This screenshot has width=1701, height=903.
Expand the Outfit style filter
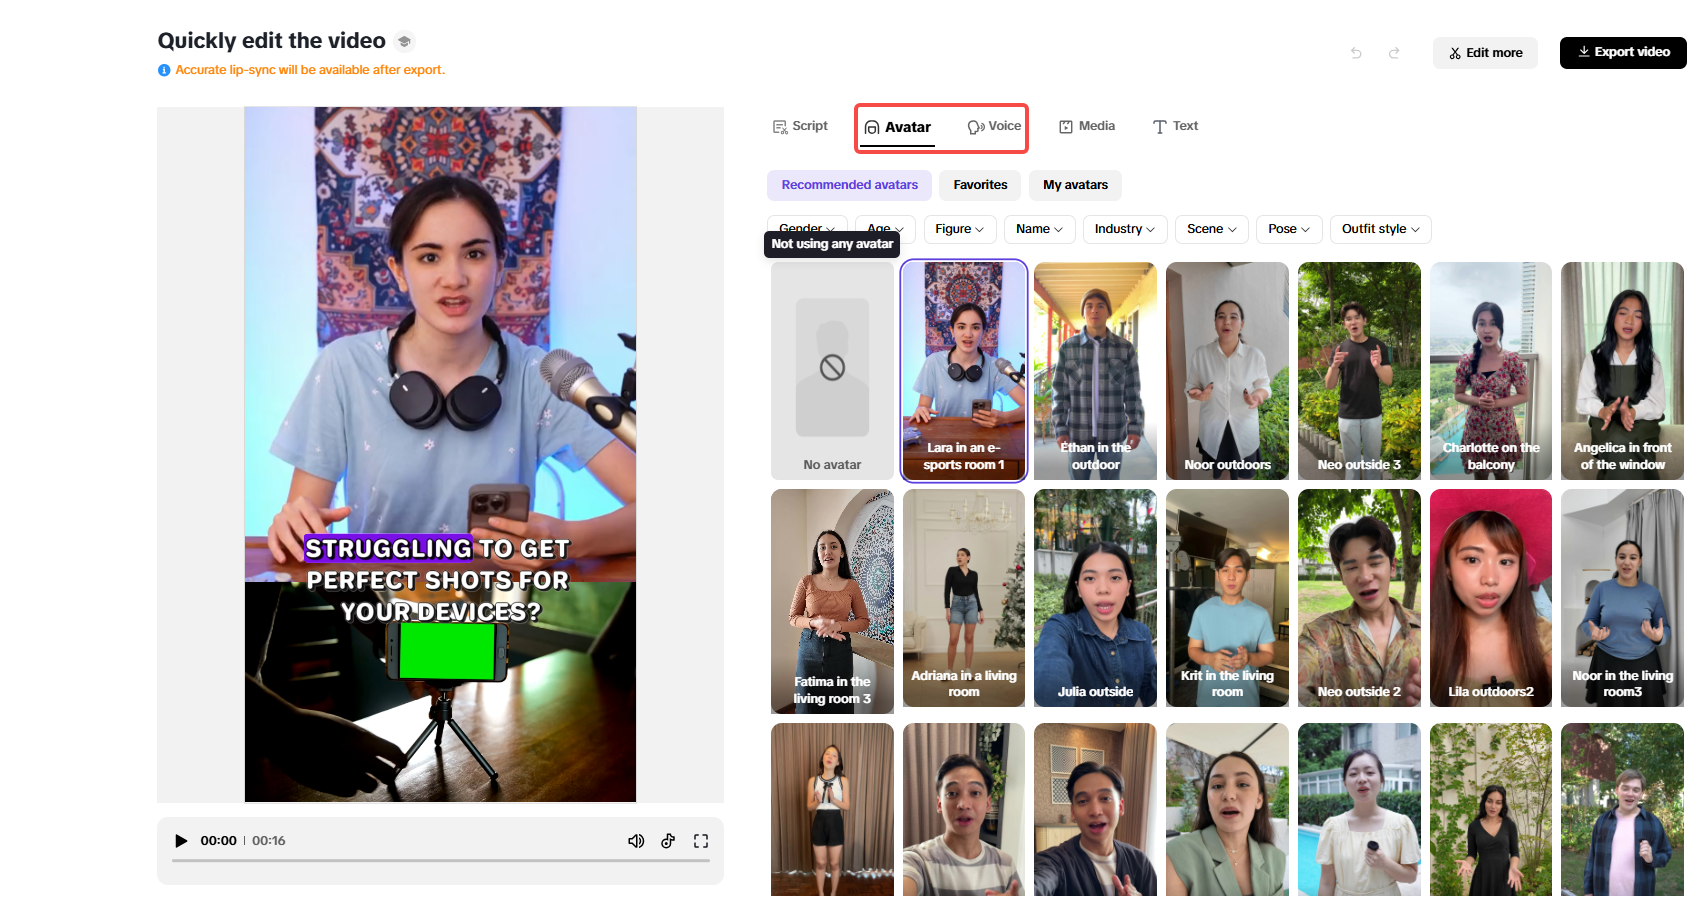[1380, 229]
